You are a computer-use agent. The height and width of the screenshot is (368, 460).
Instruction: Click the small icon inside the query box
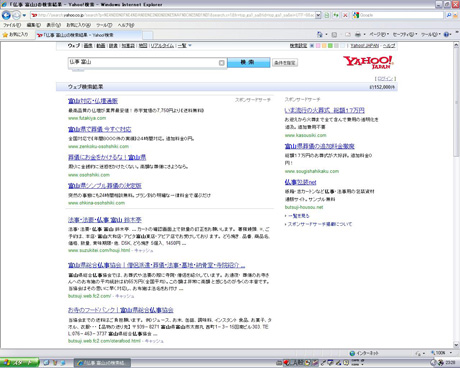point(222,63)
